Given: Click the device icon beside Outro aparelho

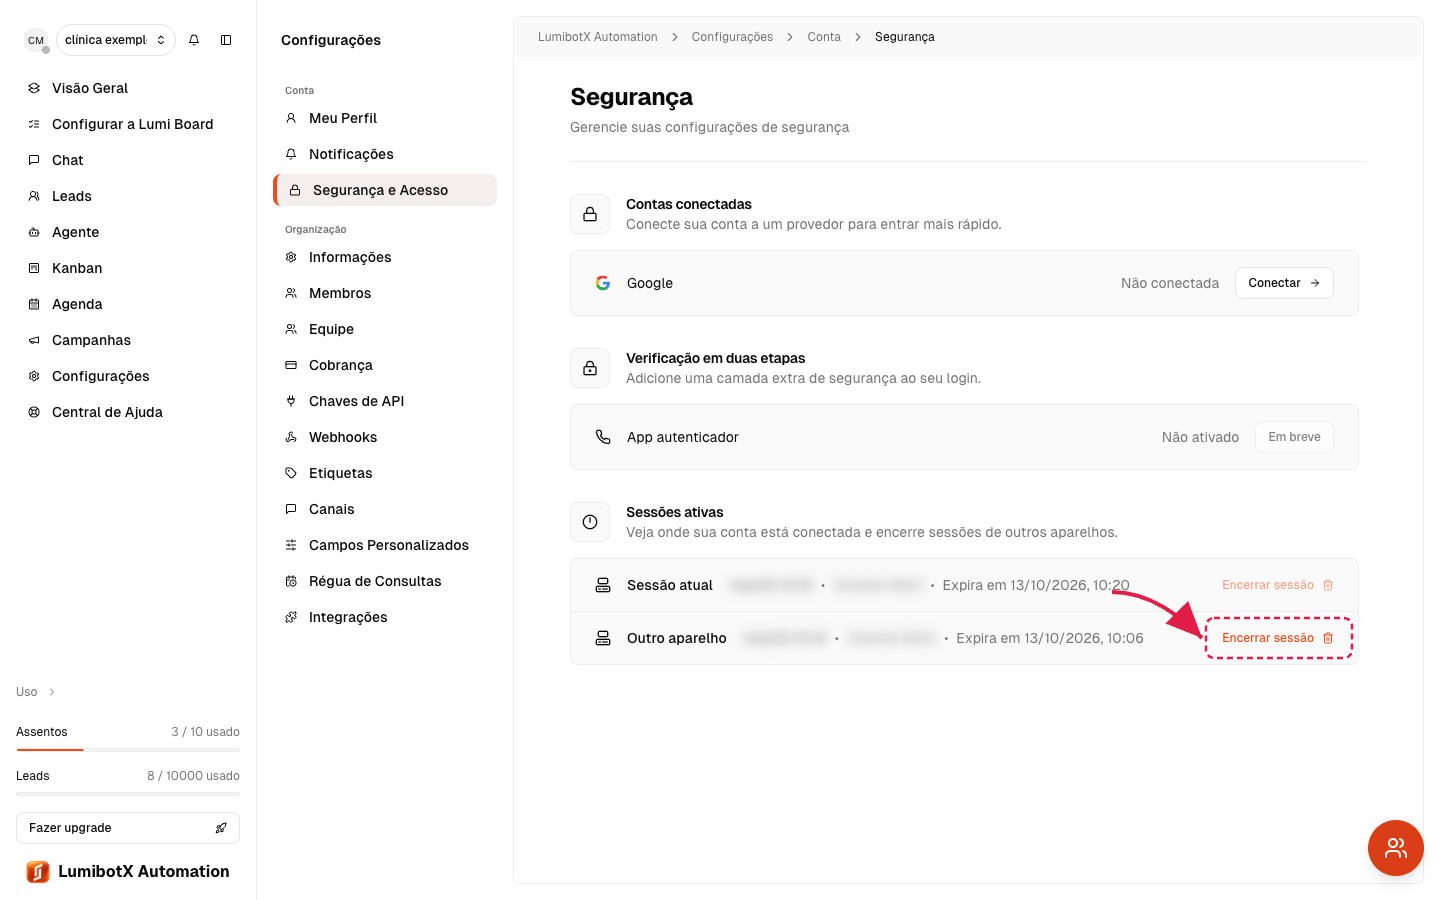Looking at the screenshot, I should pyautogui.click(x=603, y=638).
